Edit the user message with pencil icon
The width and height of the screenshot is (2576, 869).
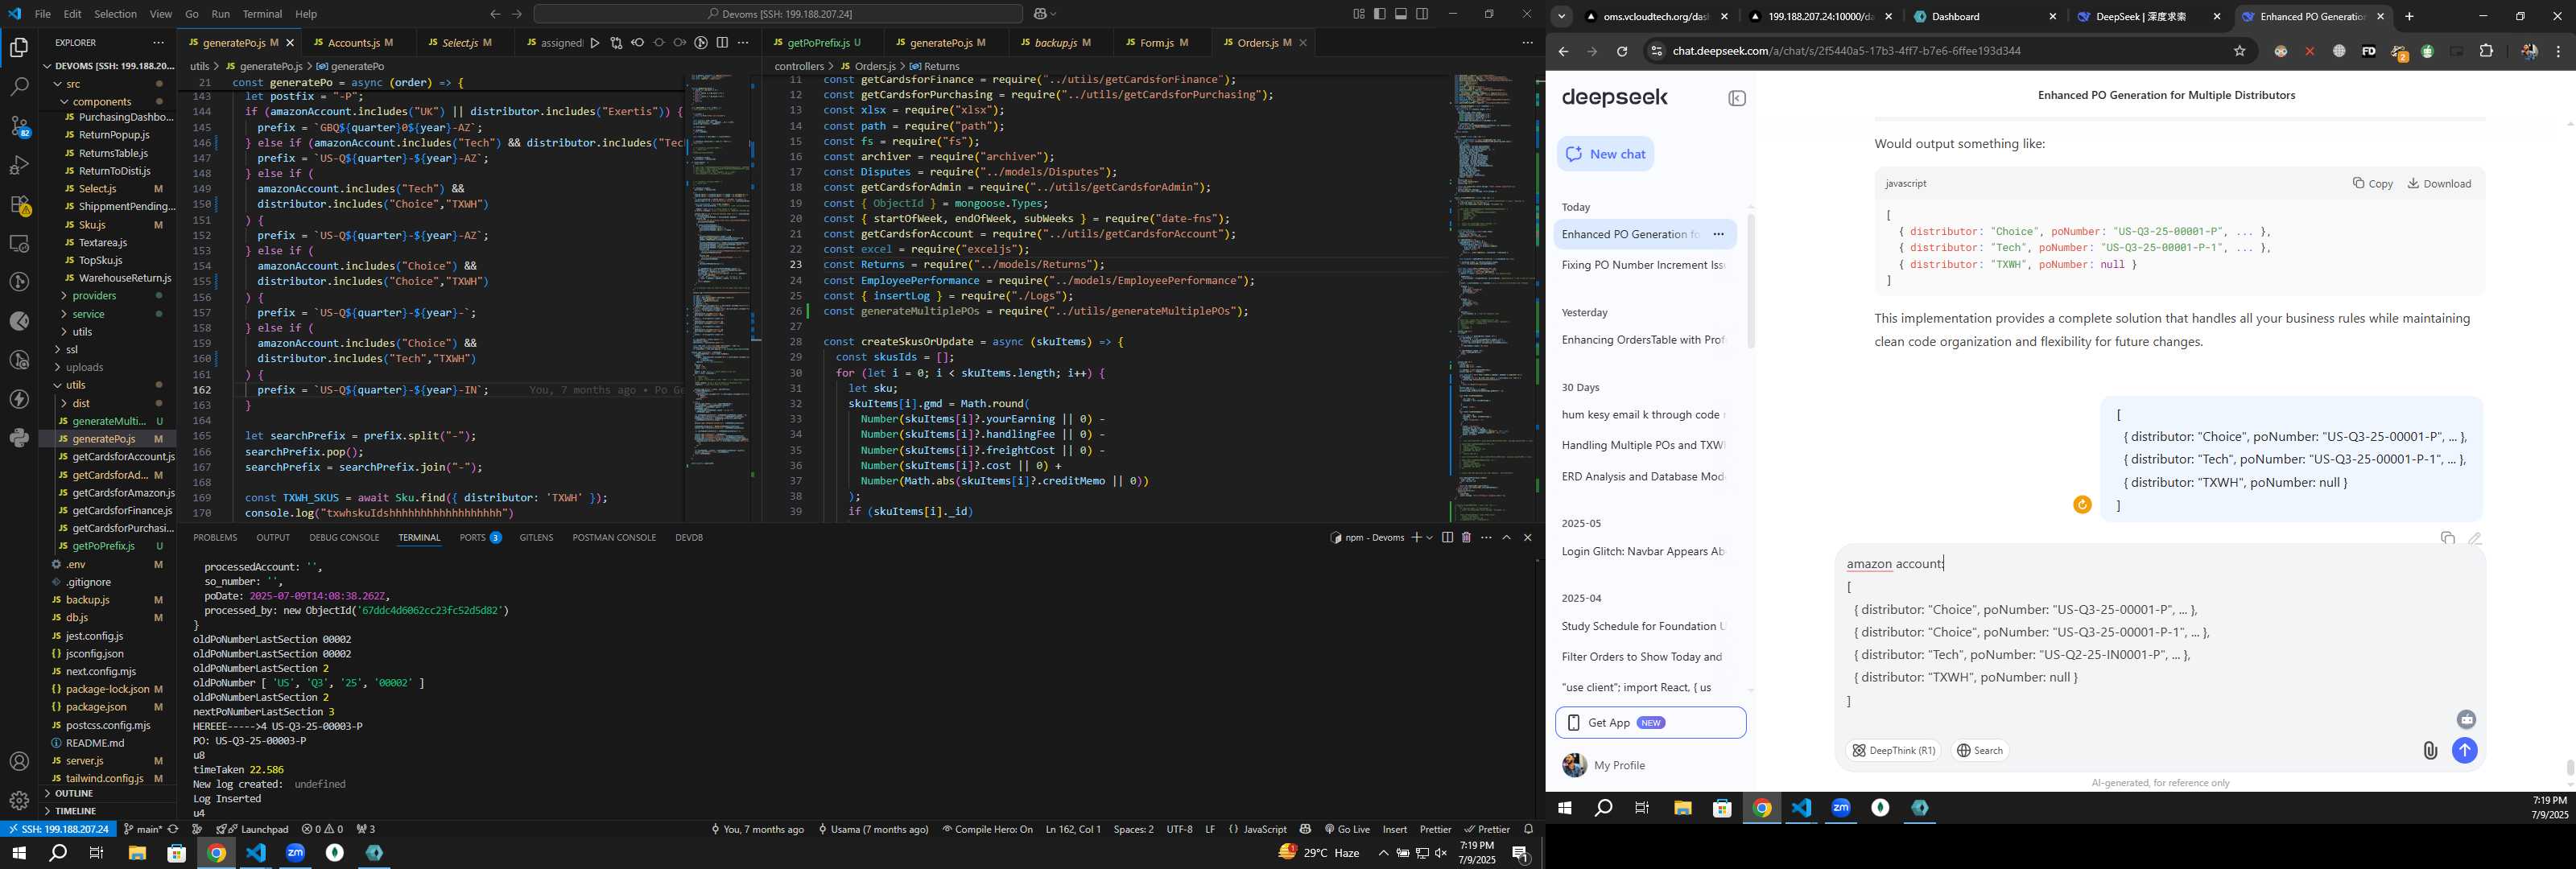2474,538
